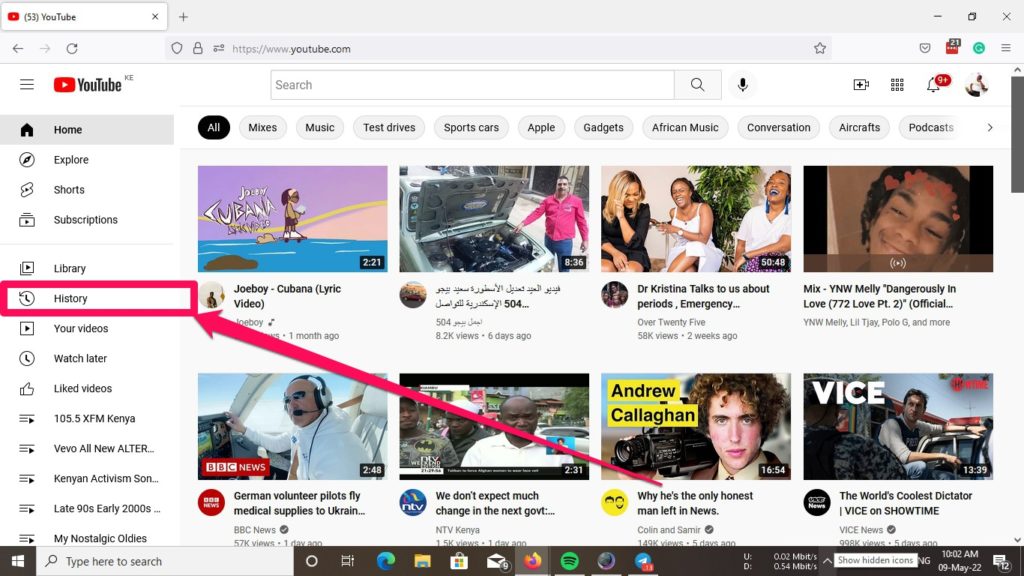Open the 8:36 car engine video thumbnail
Screen dimensions: 1024x576
click(x=494, y=219)
